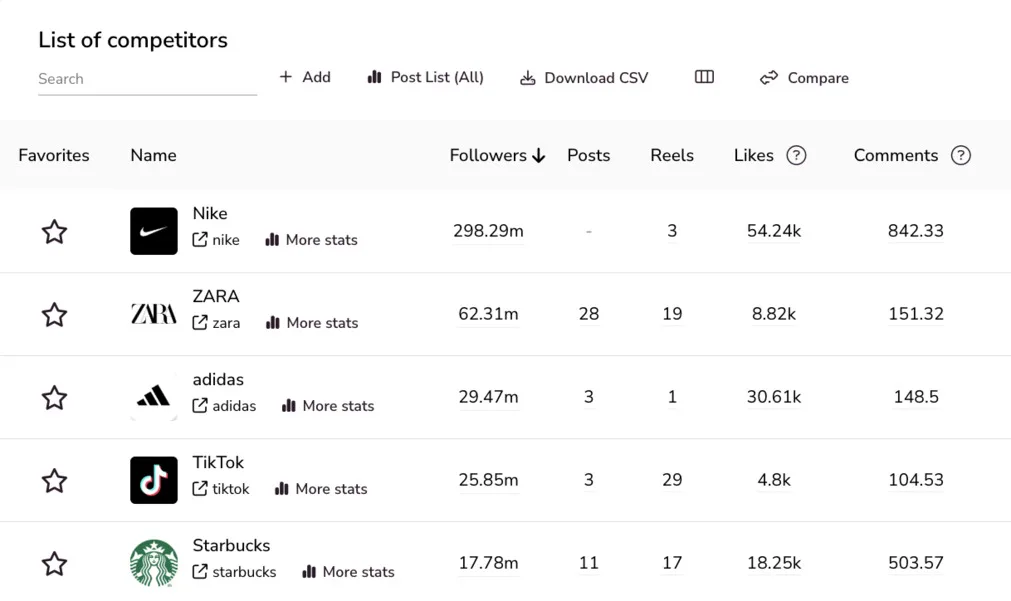Click the Compare icon
This screenshot has height=601, width=1011.
[x=769, y=77]
